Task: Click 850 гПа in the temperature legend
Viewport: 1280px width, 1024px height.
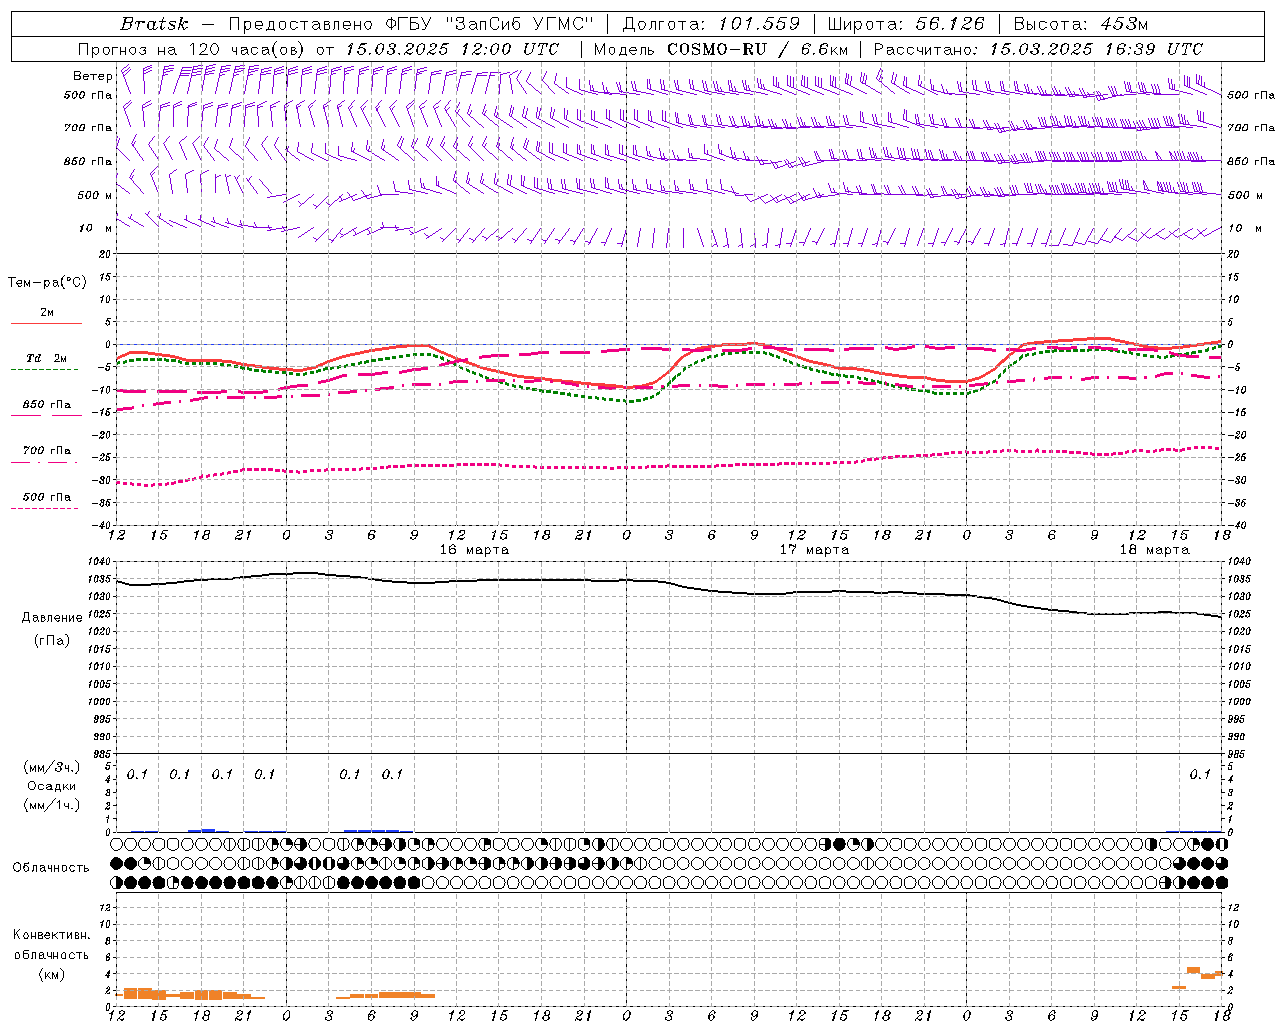Action: pos(47,405)
